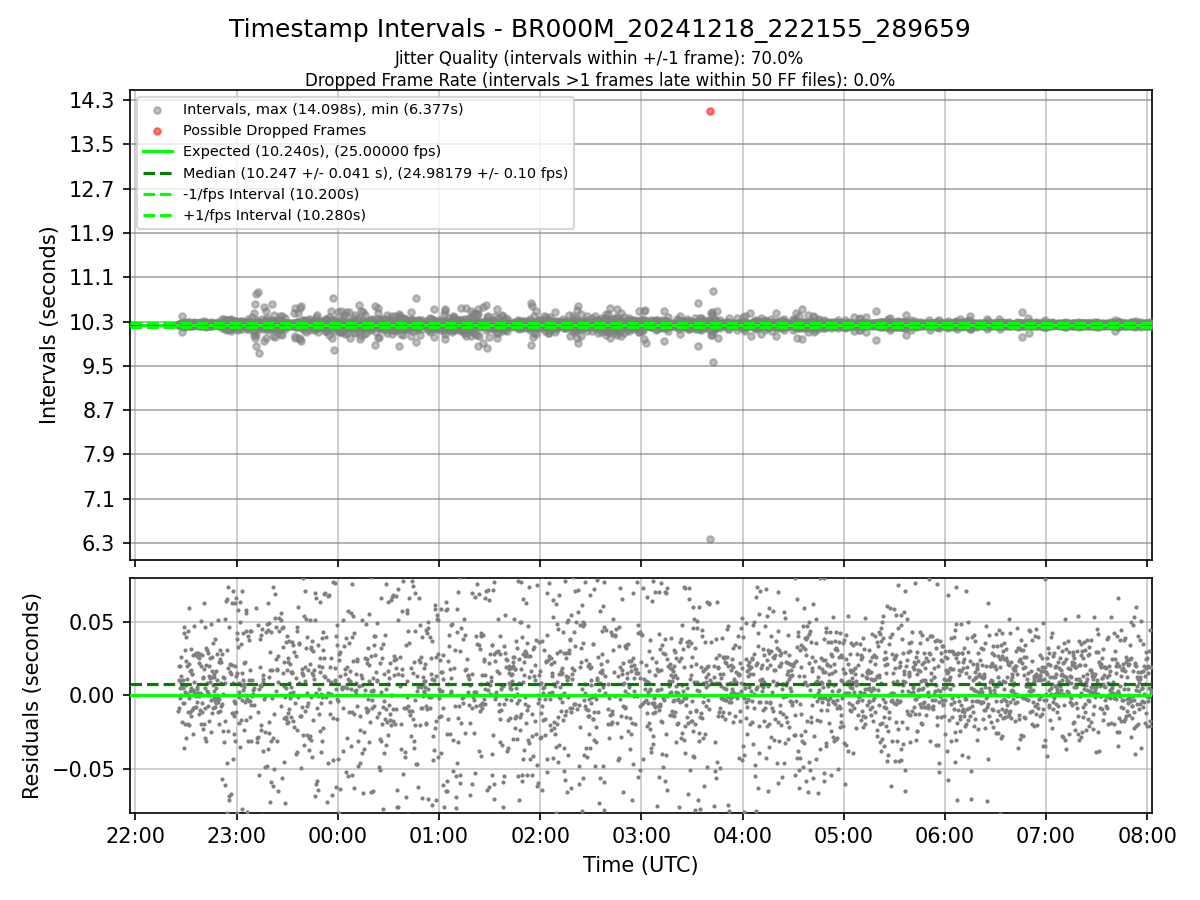Click legend entry 'Intervals, max (14.098s), min (6.377s)'
Viewport: 1200px width, 900px height.
tap(323, 108)
